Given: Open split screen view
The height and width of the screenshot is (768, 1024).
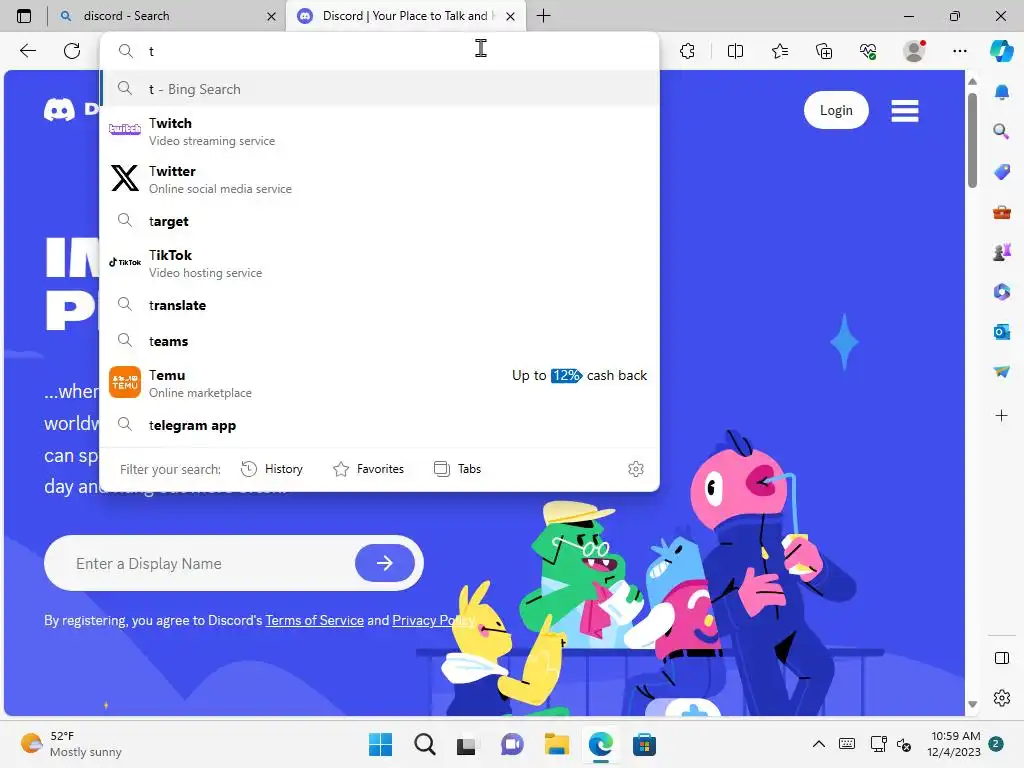Looking at the screenshot, I should click(x=735, y=51).
